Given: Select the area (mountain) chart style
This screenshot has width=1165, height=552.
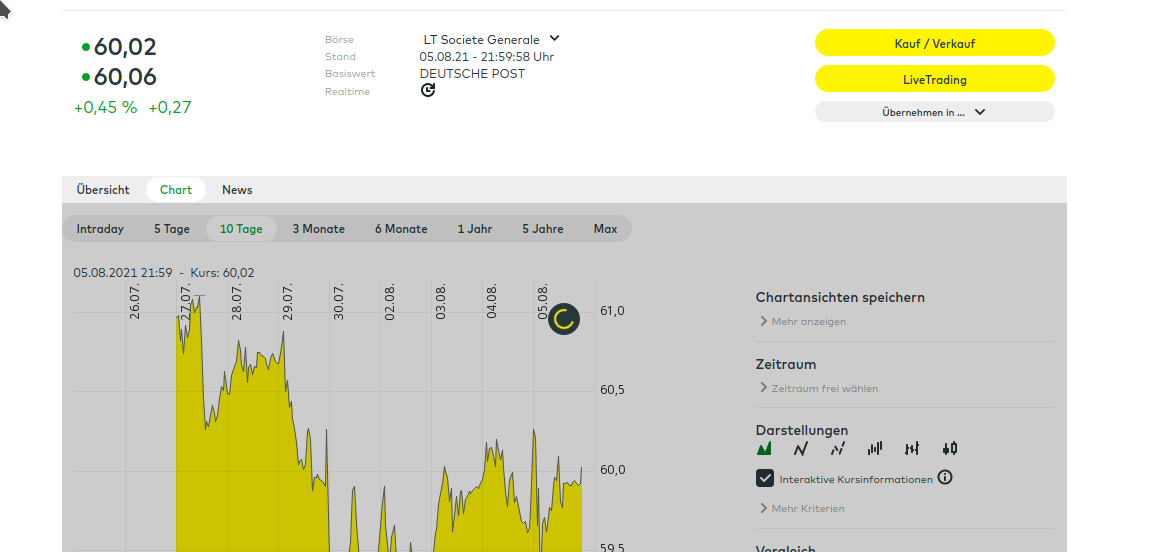Looking at the screenshot, I should click(765, 449).
